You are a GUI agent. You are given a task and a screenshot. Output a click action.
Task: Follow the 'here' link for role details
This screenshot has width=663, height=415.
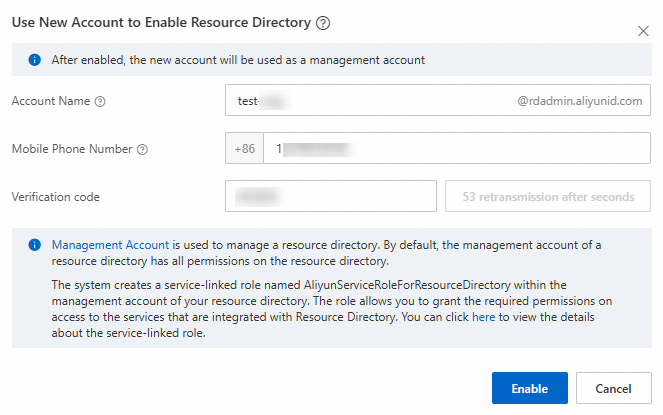483,317
